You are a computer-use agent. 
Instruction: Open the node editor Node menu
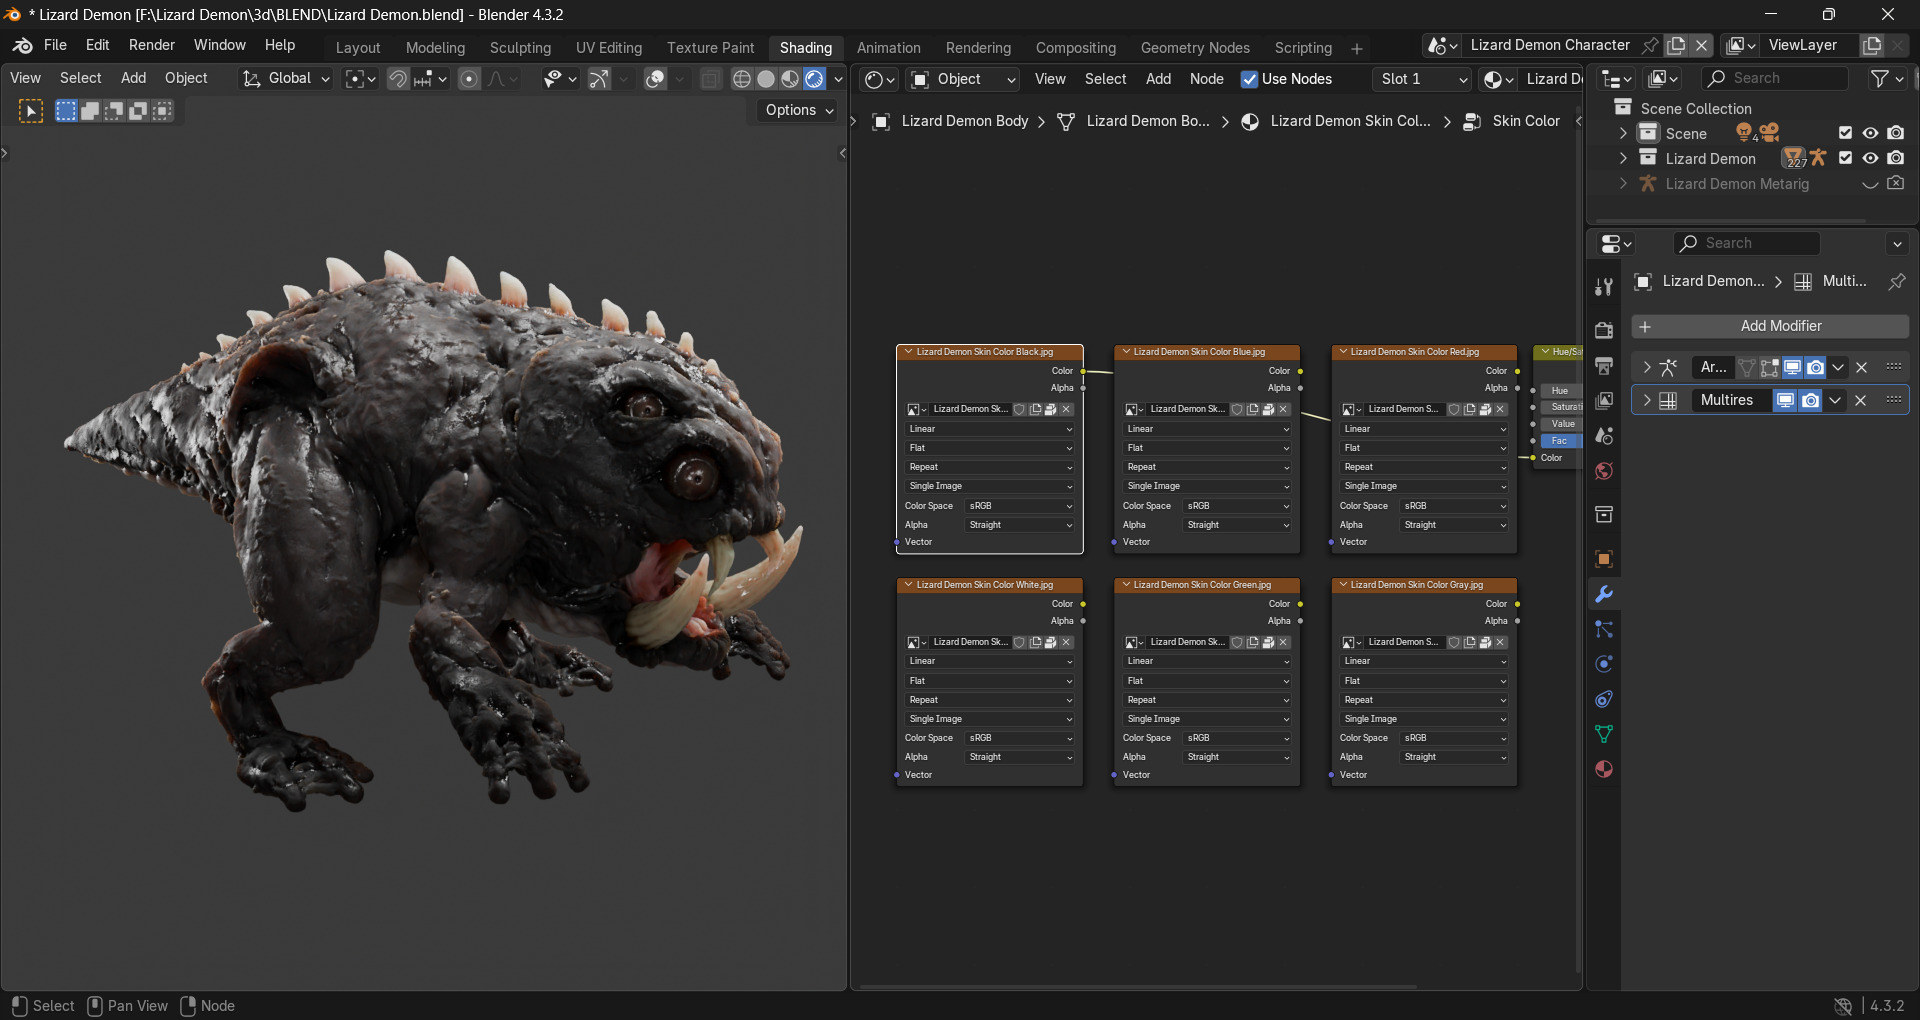tap(1206, 79)
